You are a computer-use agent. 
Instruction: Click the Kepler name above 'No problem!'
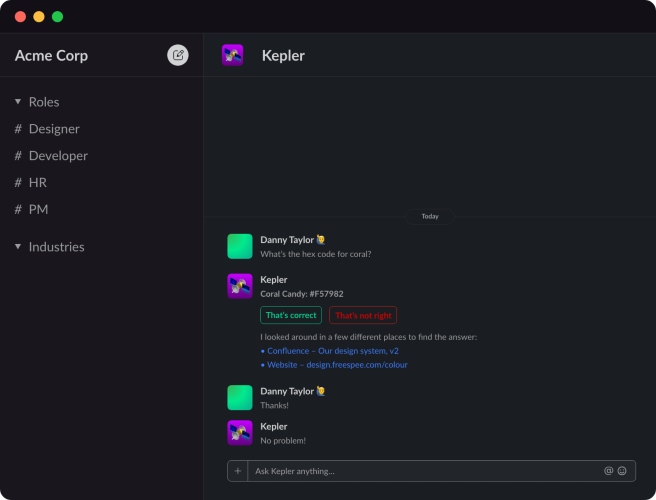click(274, 426)
